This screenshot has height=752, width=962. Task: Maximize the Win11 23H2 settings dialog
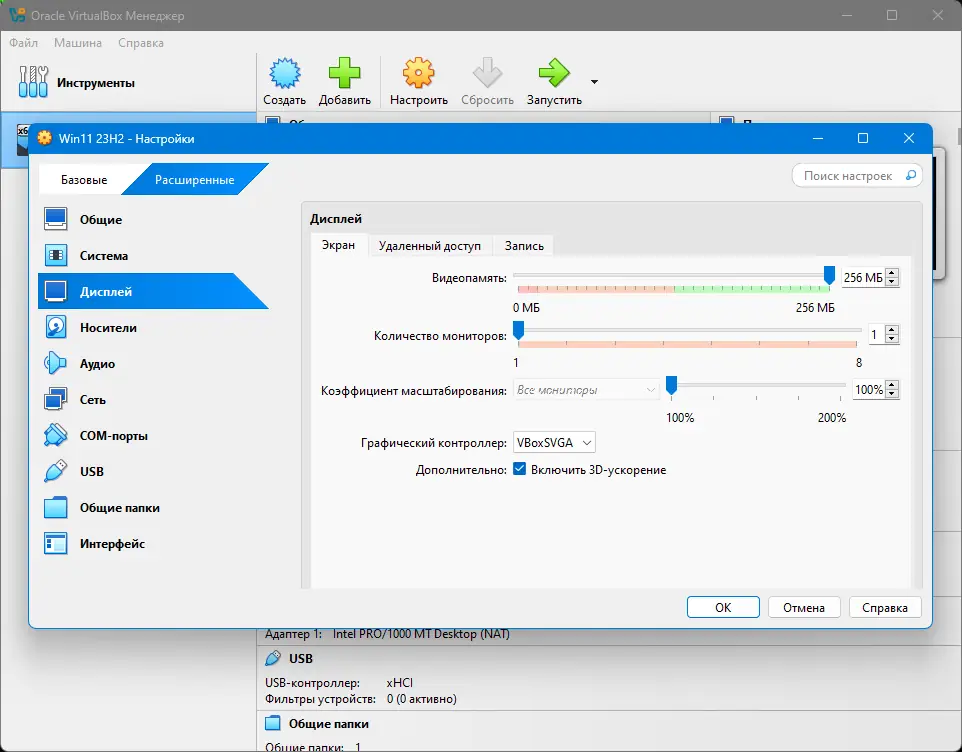[x=863, y=138]
